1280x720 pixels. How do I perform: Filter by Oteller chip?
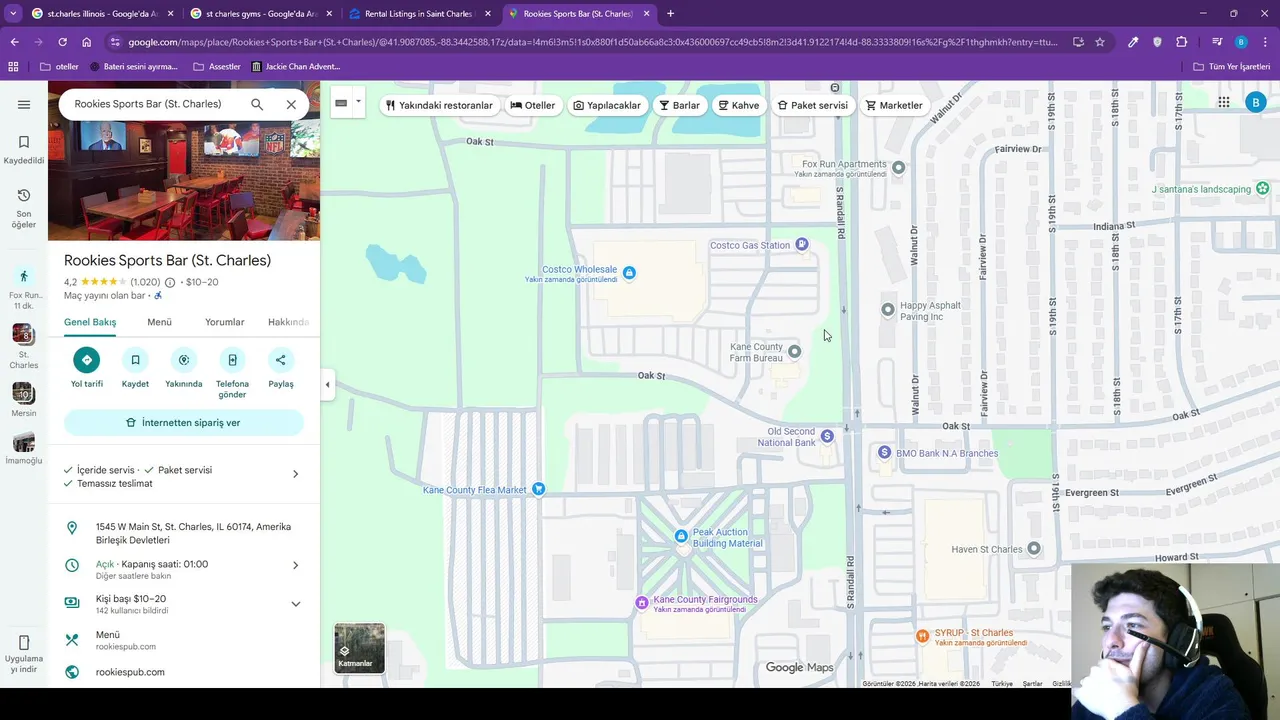coord(533,105)
